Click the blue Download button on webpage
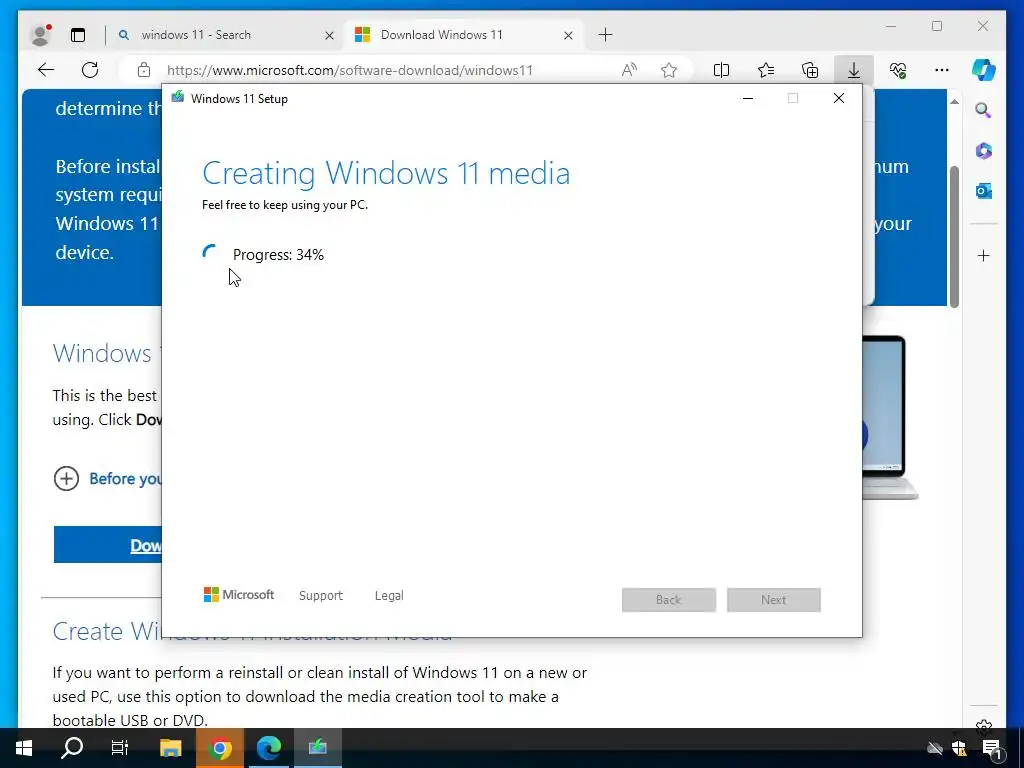 pos(108,545)
